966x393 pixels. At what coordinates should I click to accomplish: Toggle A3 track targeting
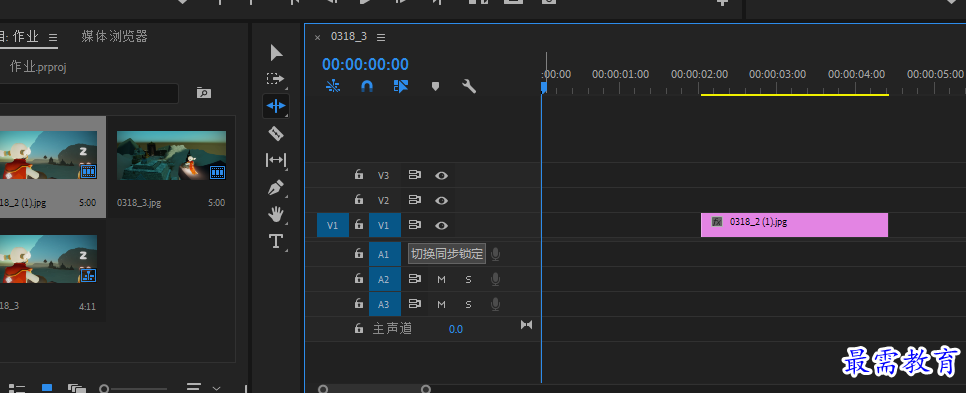pos(384,304)
